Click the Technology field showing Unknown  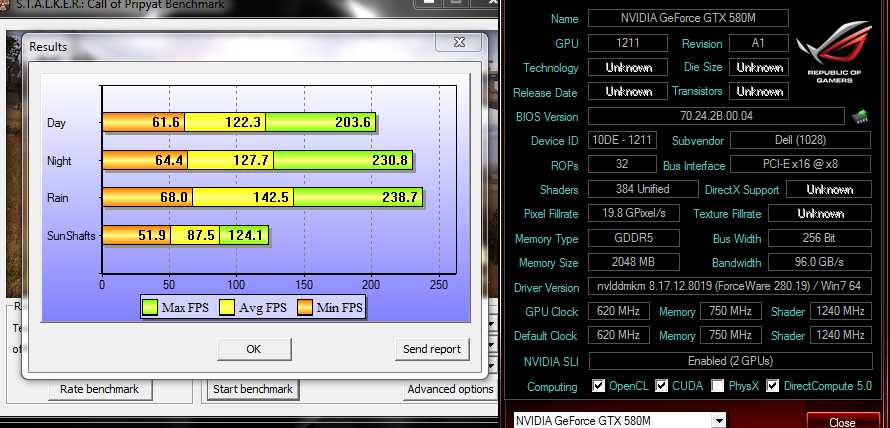click(628, 68)
